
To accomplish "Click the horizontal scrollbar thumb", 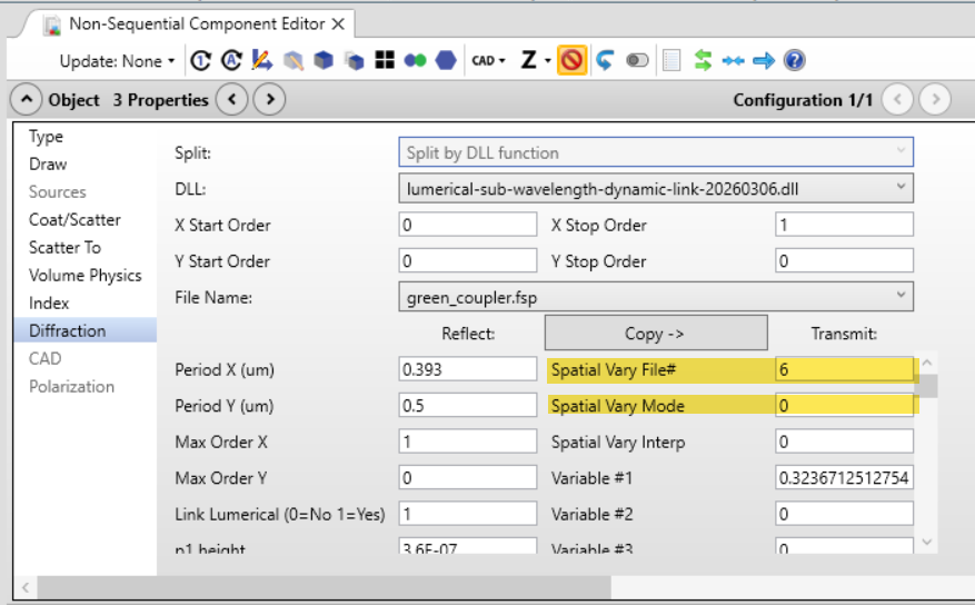I will (x=324, y=587).
